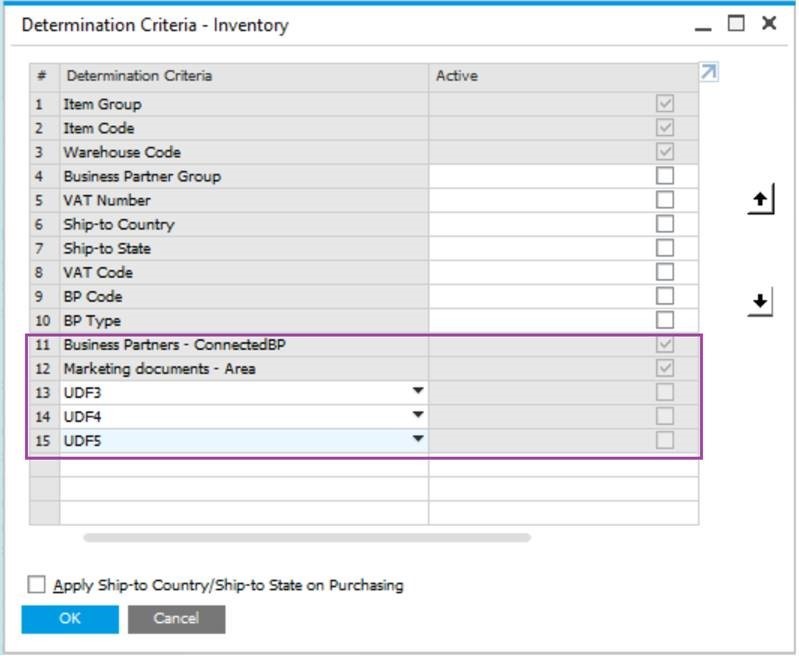
Task: Click row number 13
Action: [x=43, y=393]
